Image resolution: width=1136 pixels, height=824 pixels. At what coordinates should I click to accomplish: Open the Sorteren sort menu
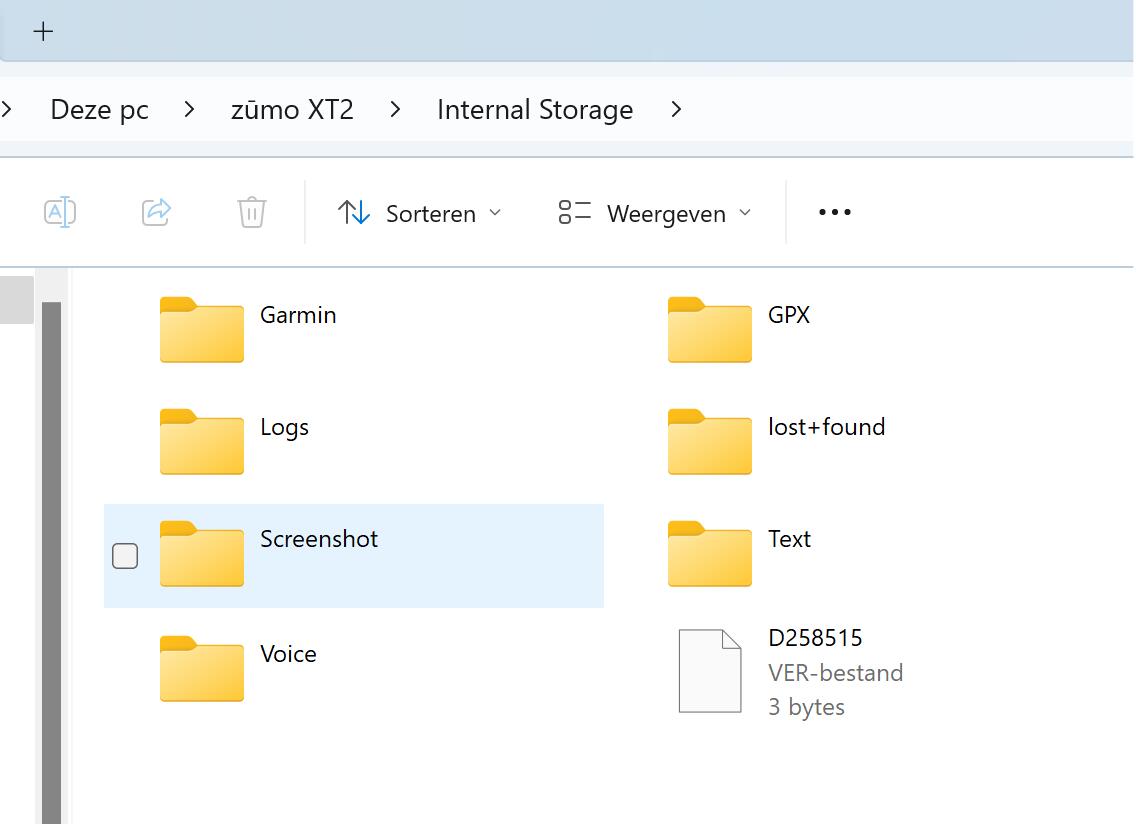pyautogui.click(x=419, y=213)
